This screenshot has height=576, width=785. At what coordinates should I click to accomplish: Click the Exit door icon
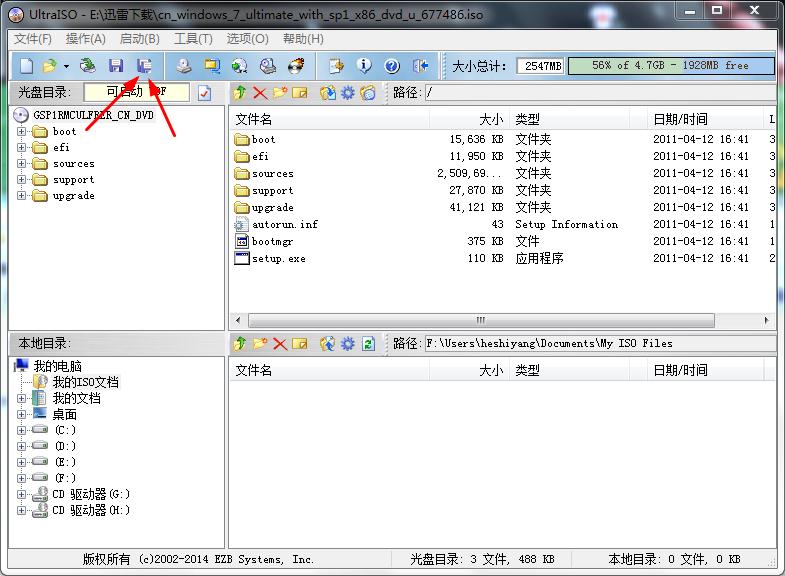[421, 66]
